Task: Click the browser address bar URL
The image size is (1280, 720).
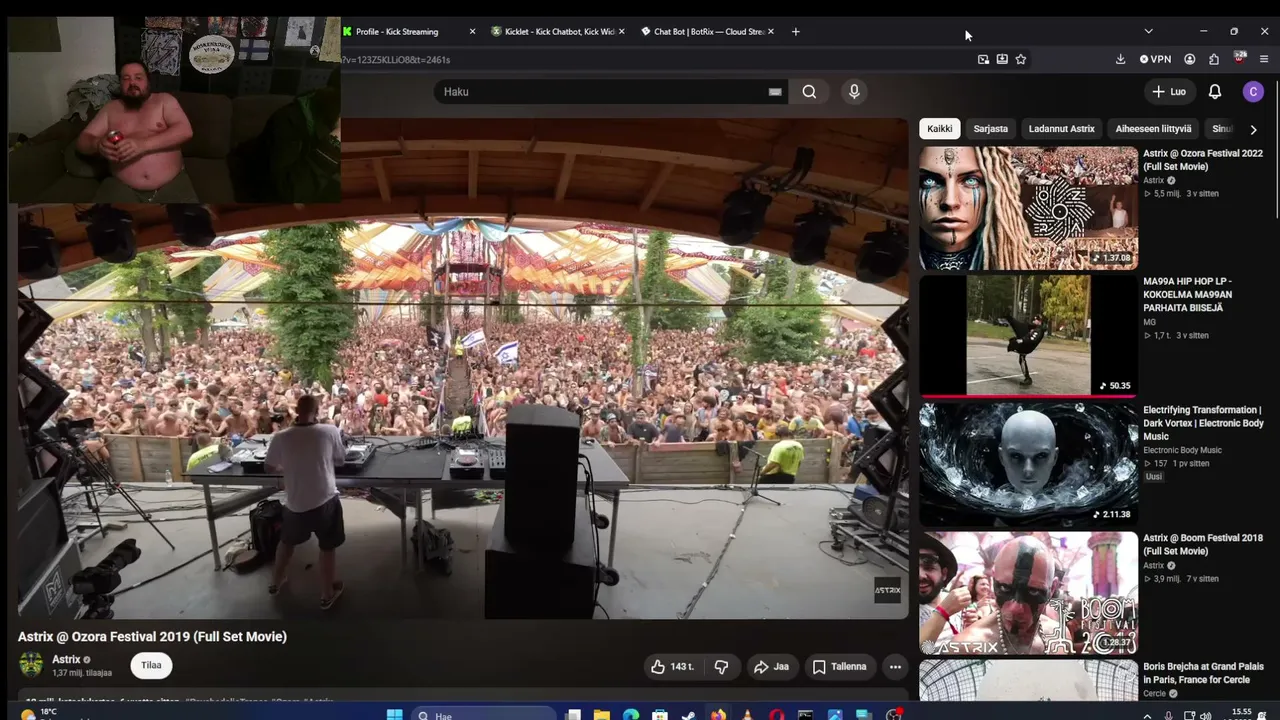Action: 396,60
